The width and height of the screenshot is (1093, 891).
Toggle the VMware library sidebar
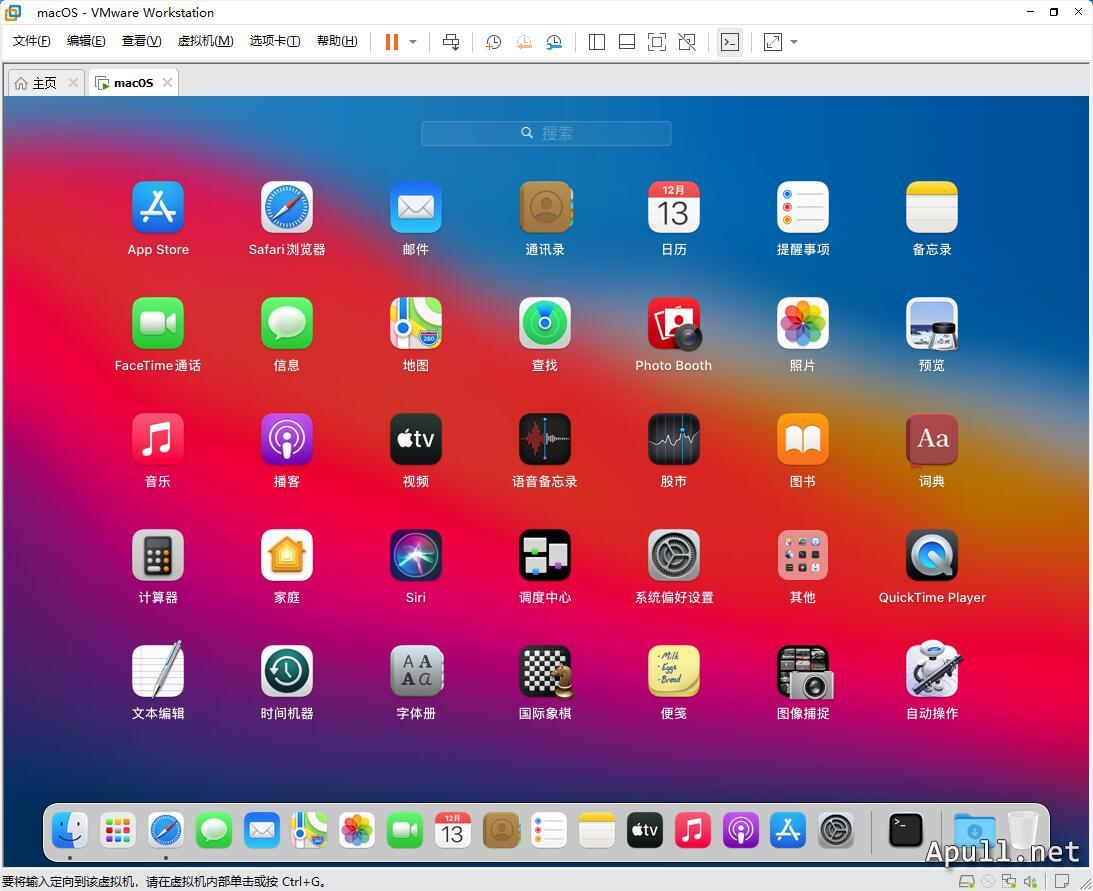click(597, 42)
